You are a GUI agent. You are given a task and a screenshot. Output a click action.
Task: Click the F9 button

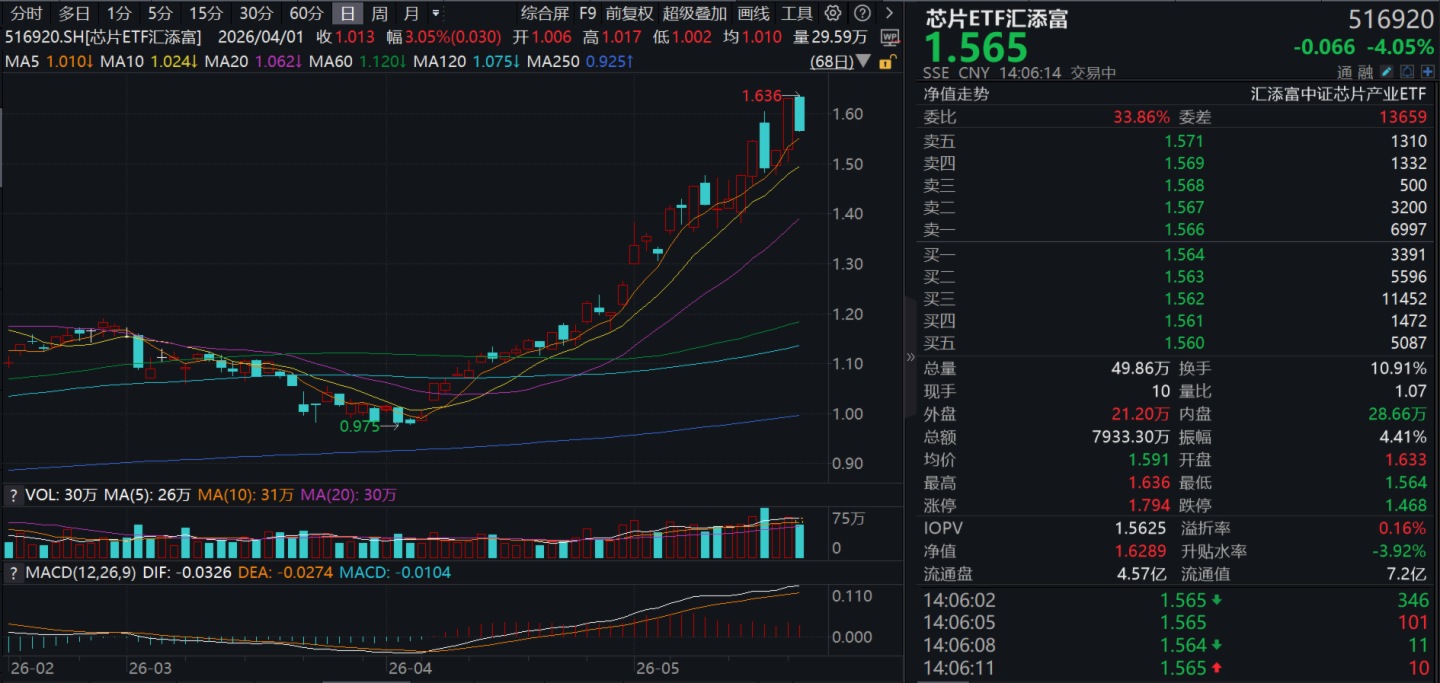pos(587,14)
